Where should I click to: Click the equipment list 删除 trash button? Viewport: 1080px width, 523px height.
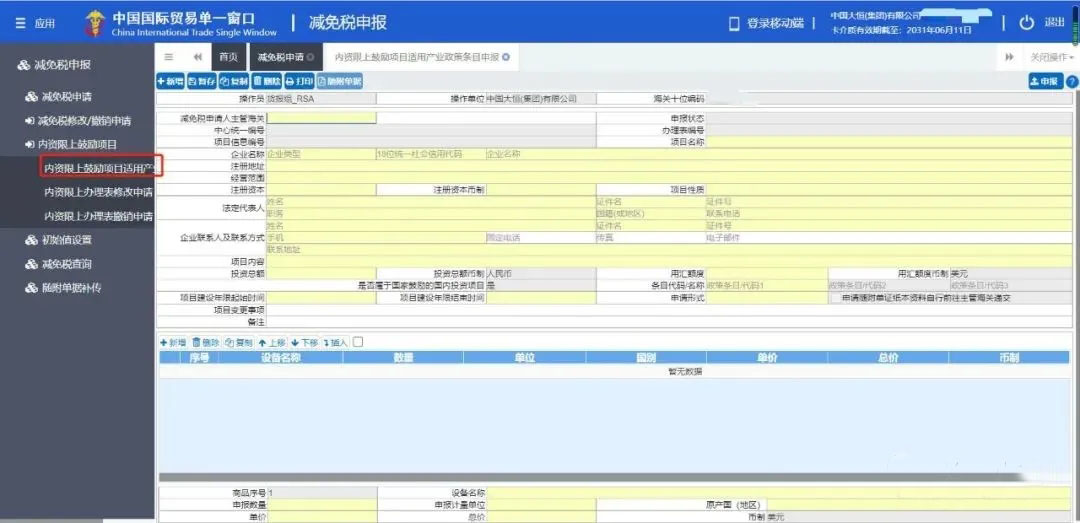click(x=205, y=342)
